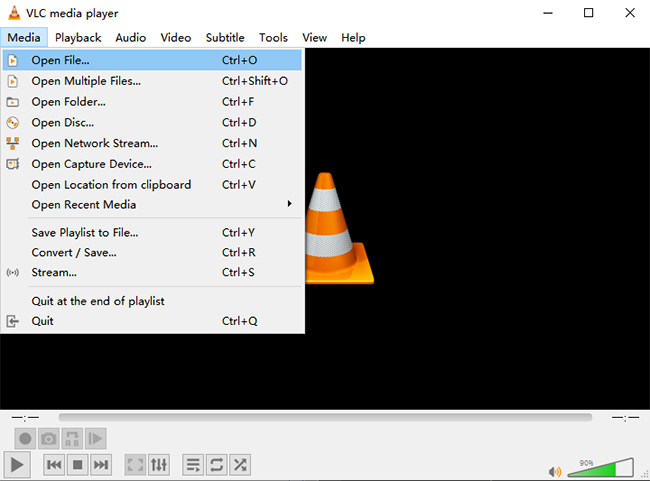Toggle Quit at the end of playlist
Viewport: 650px width, 481px height.
(x=152, y=301)
